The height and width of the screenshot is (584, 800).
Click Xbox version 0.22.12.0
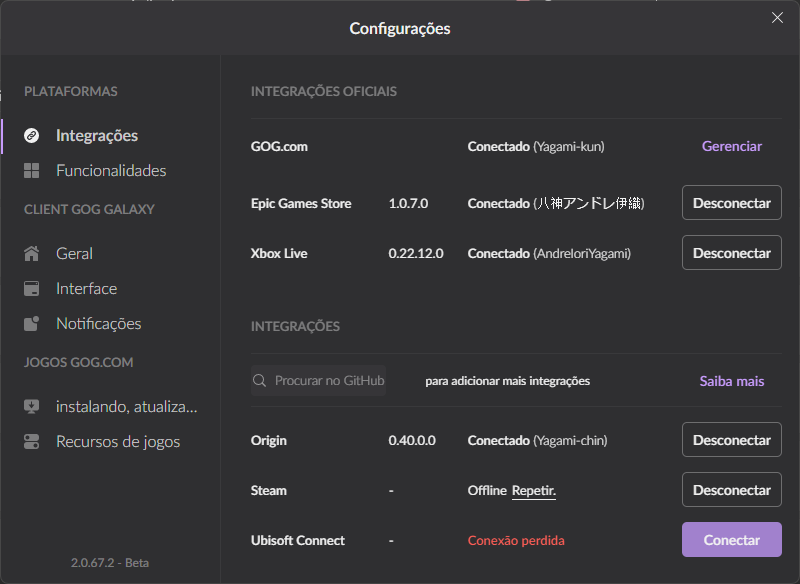pos(416,253)
